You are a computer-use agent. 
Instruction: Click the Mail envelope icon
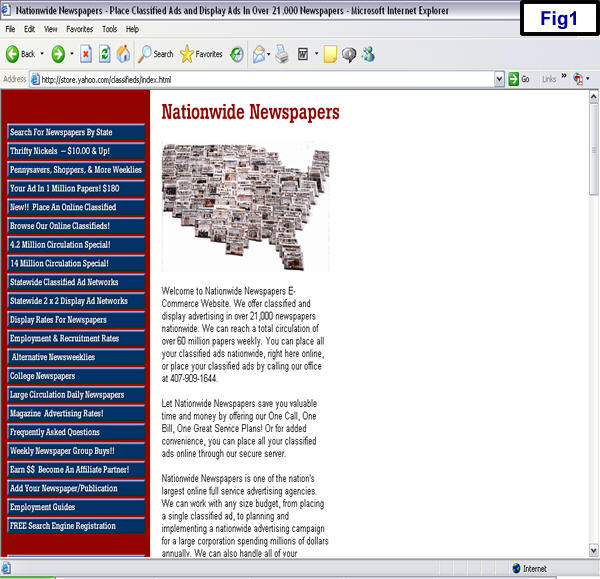259,54
